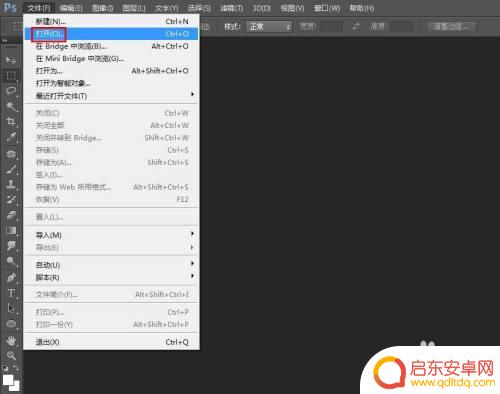
Task: Choose 打开为... menu item
Action: coord(111,71)
